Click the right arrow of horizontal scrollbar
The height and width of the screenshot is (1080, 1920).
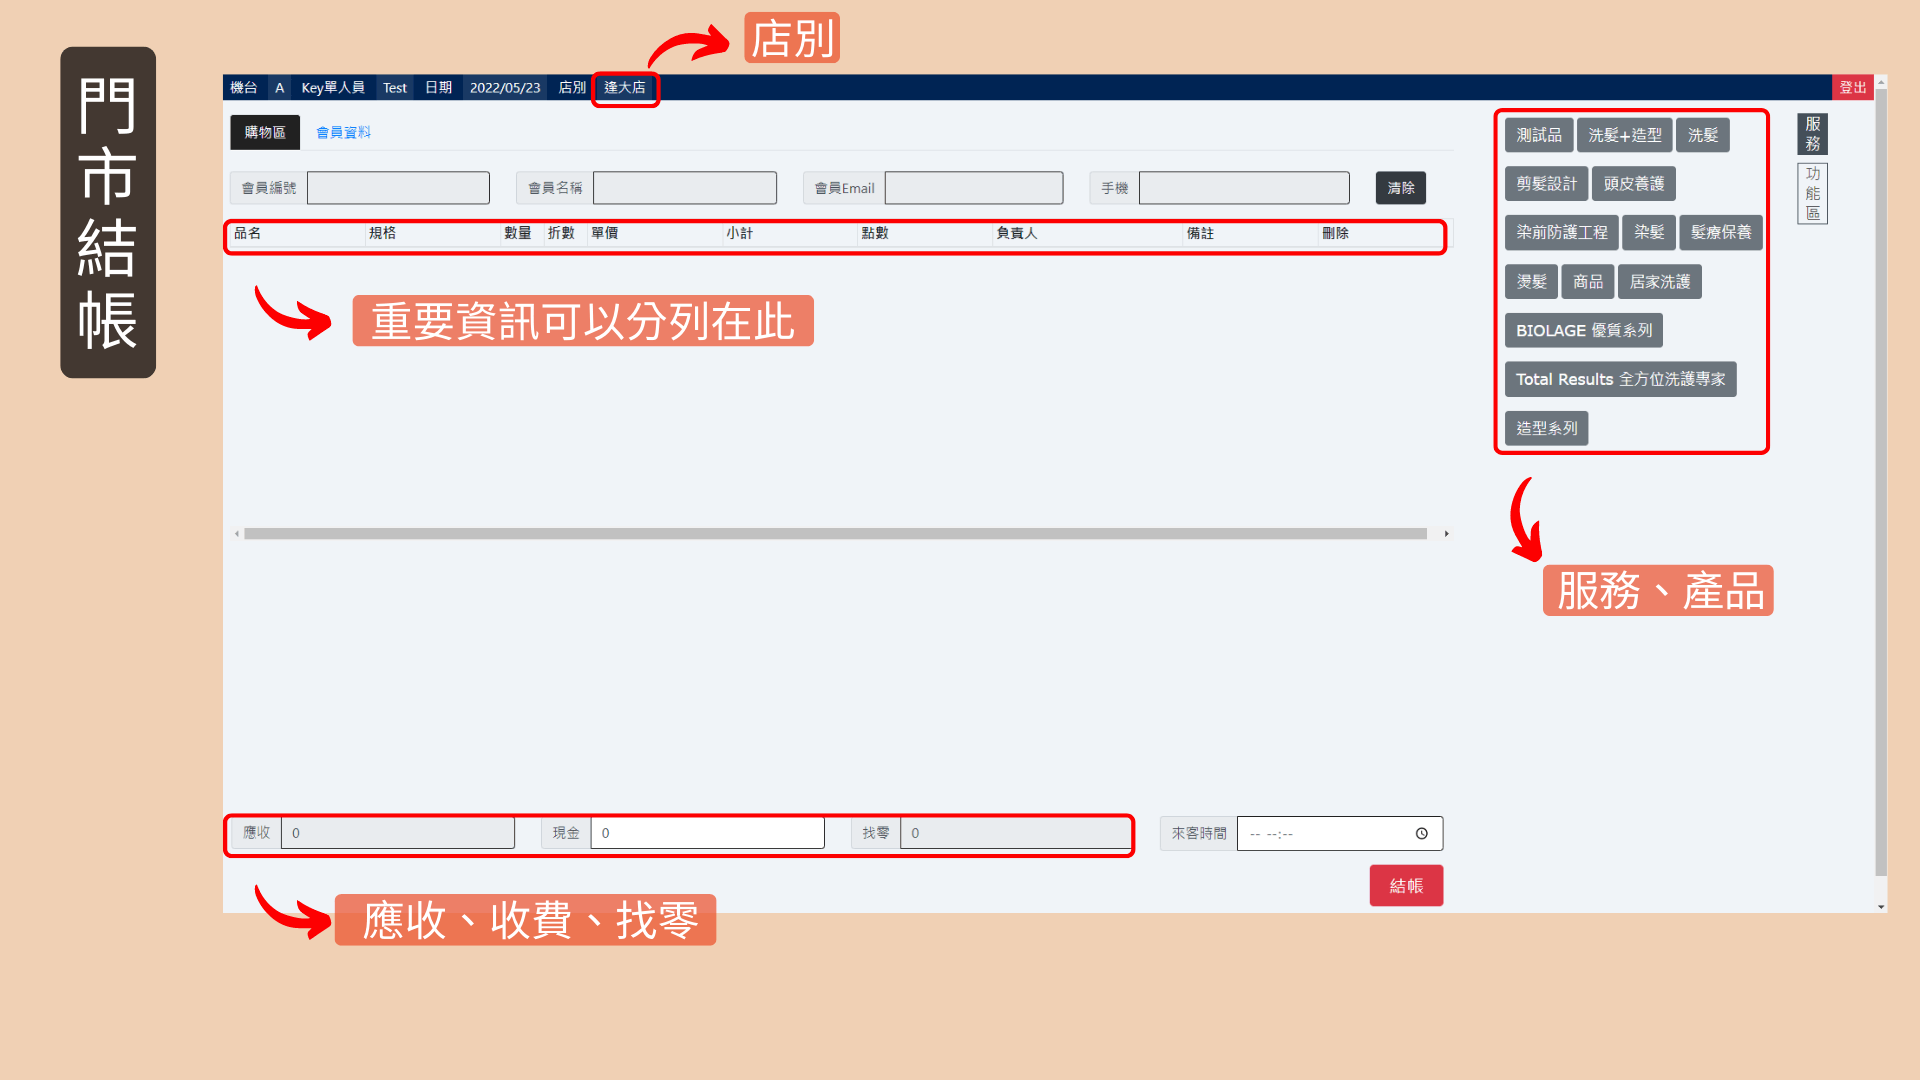click(x=1446, y=534)
